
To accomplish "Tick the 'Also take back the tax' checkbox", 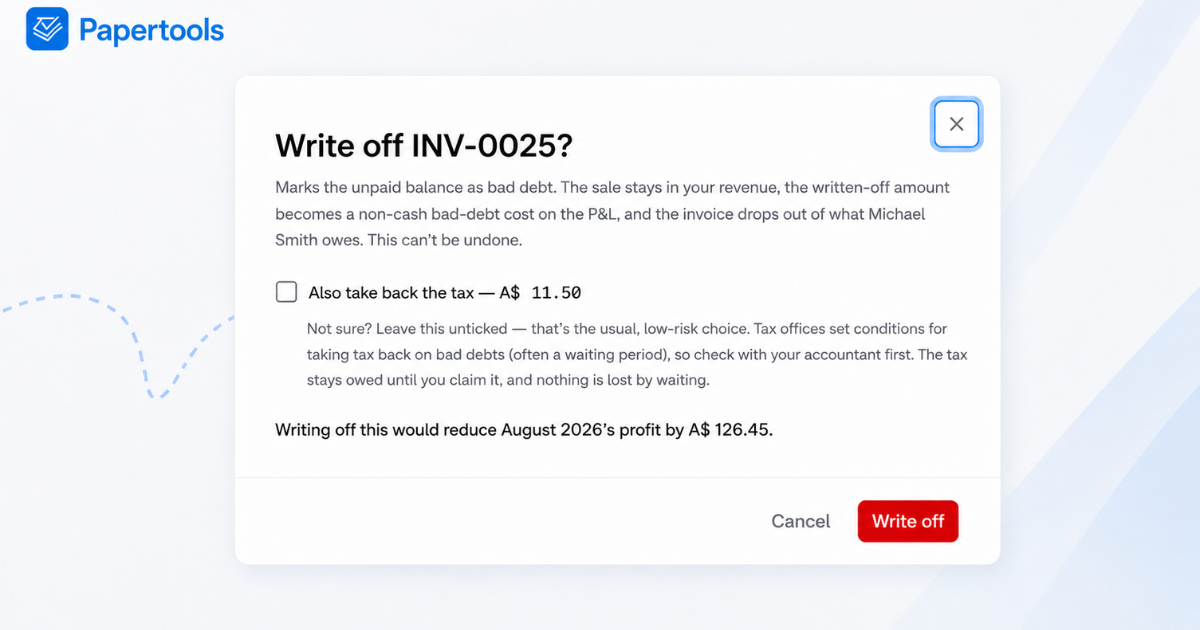I will (287, 292).
